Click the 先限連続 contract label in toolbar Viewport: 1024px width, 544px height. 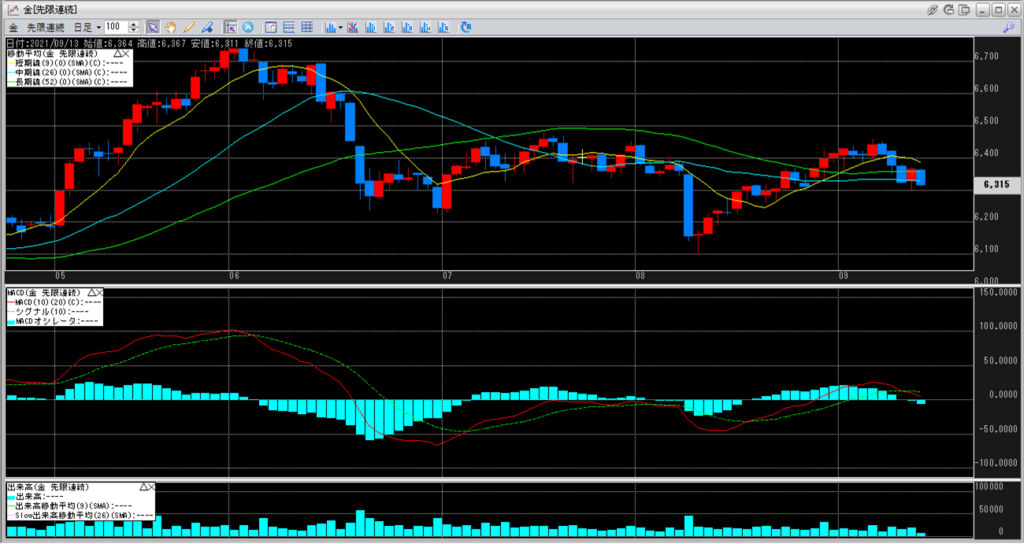46,27
